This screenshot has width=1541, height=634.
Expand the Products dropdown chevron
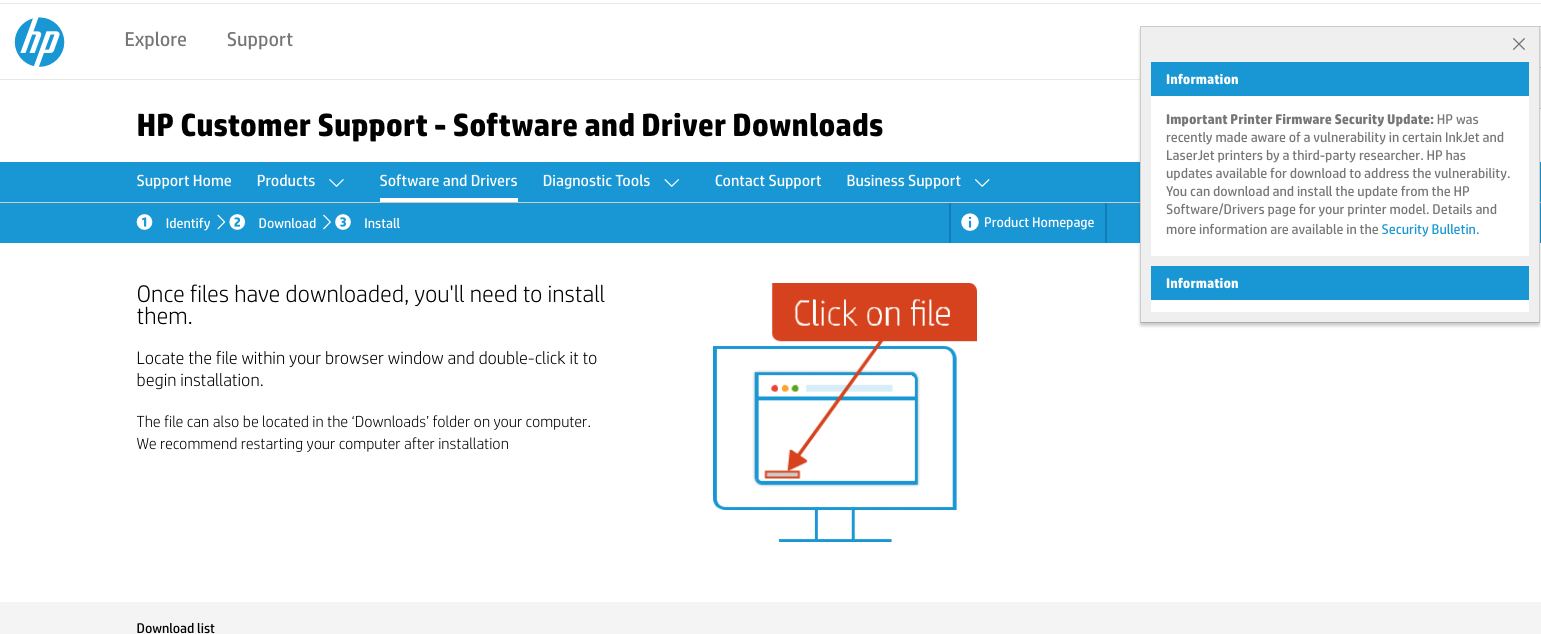pos(337,182)
